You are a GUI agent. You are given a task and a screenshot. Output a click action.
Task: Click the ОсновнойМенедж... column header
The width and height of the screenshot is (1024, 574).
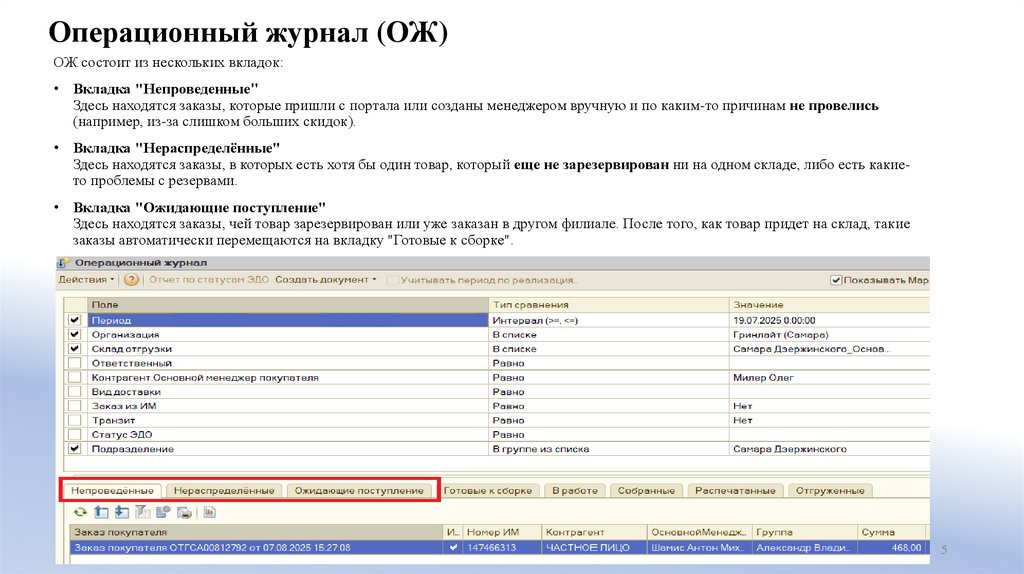point(700,532)
